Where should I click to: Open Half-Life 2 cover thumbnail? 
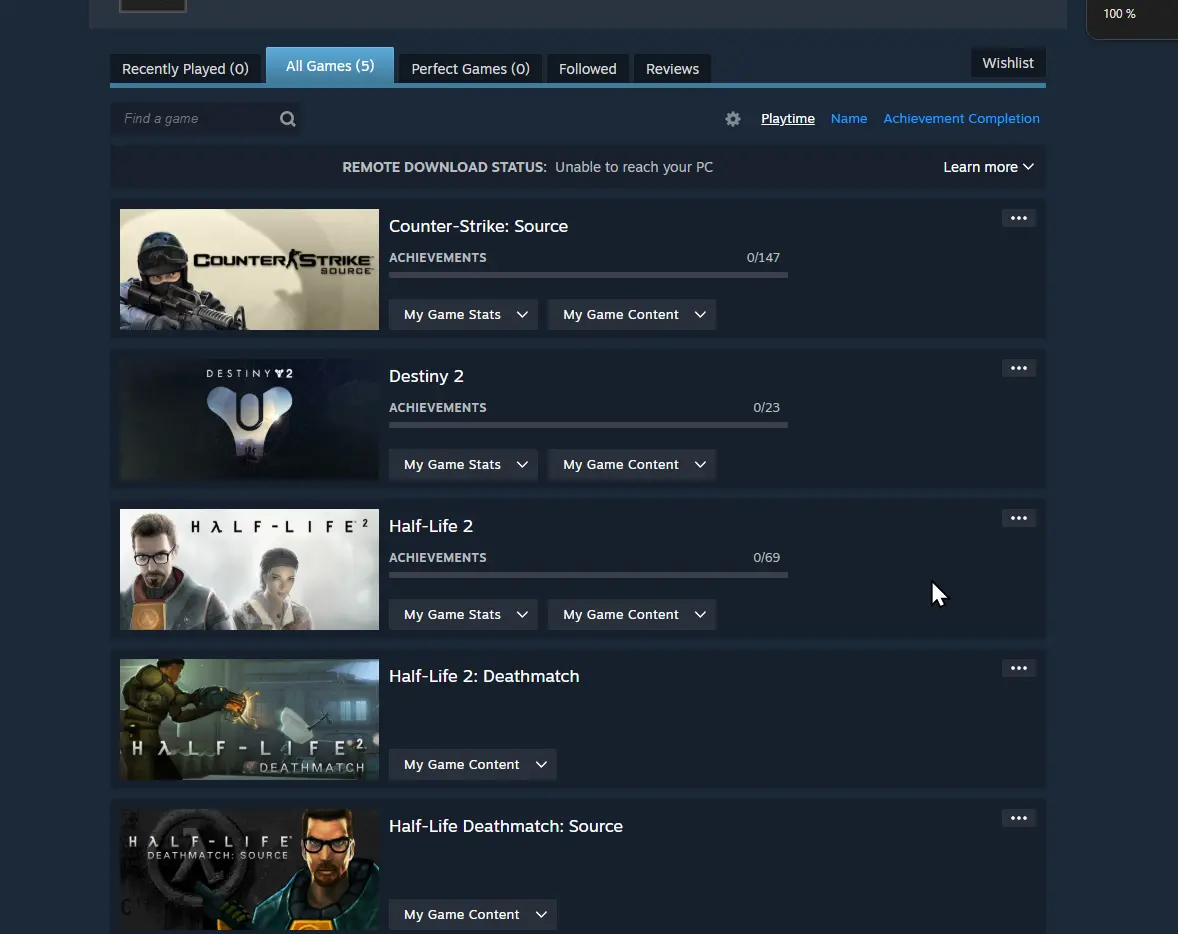[249, 570]
